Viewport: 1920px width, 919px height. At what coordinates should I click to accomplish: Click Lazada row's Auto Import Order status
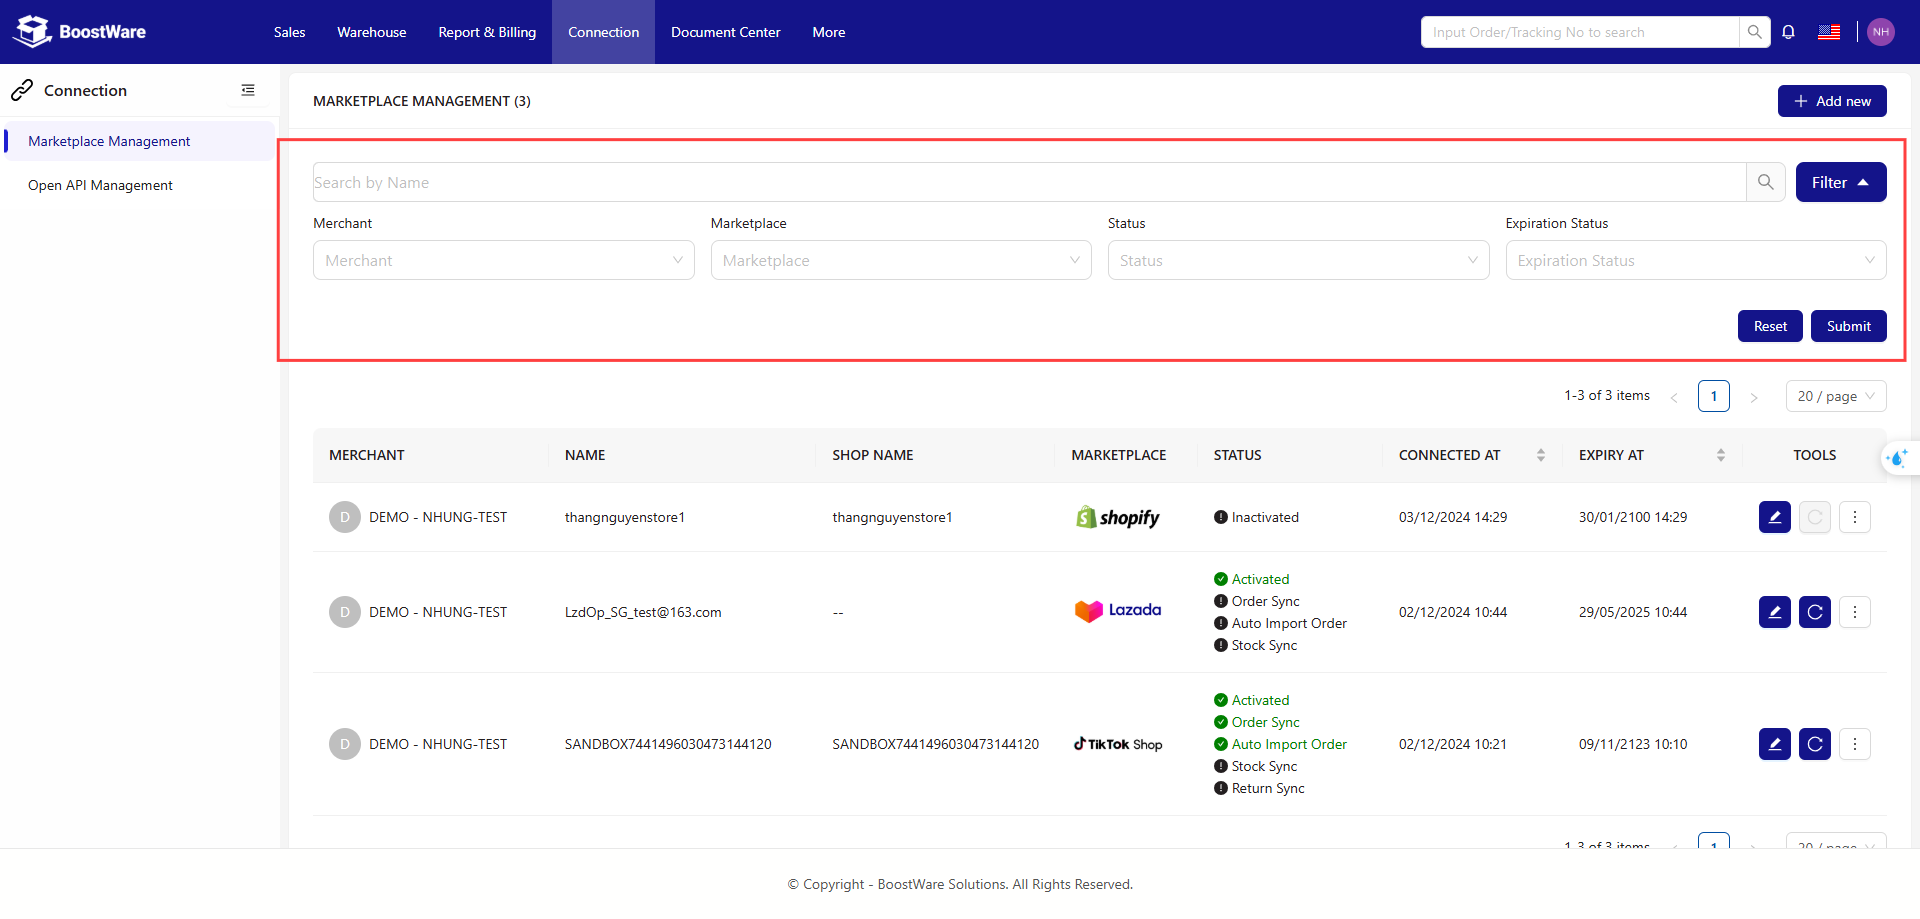click(1280, 623)
